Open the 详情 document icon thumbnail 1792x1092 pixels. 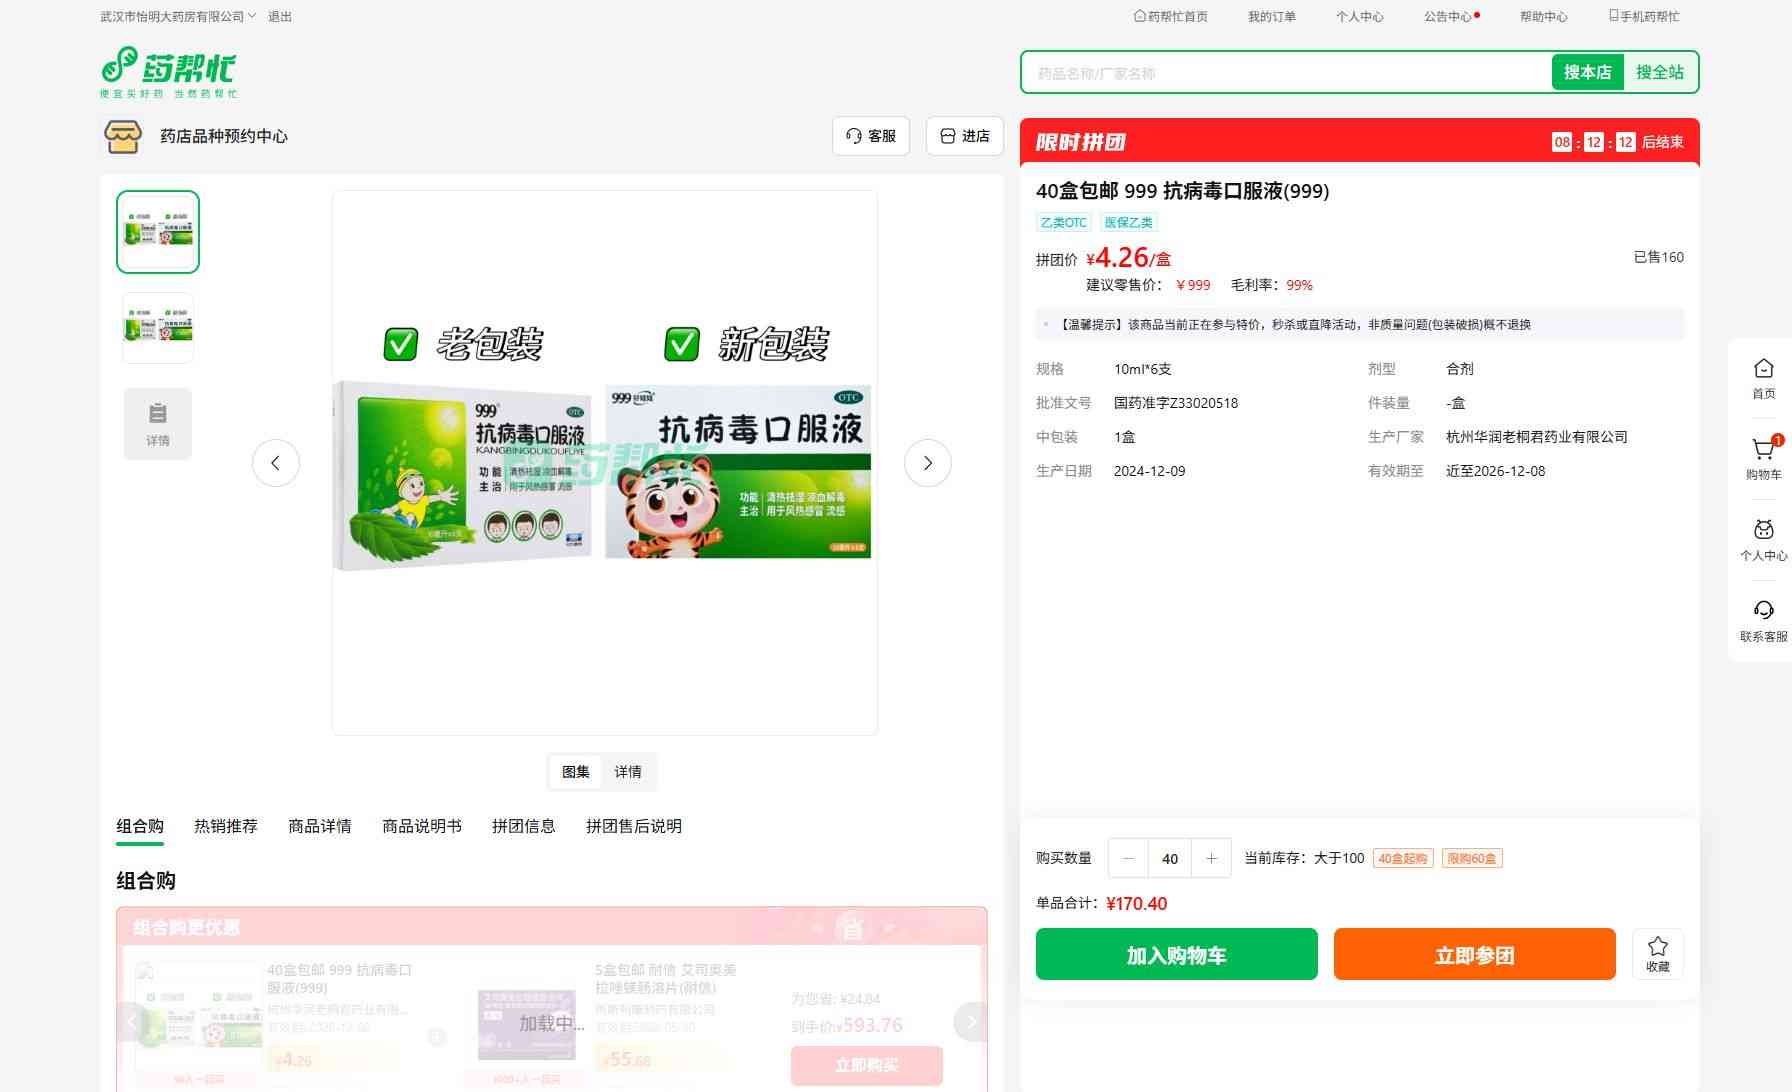point(158,423)
